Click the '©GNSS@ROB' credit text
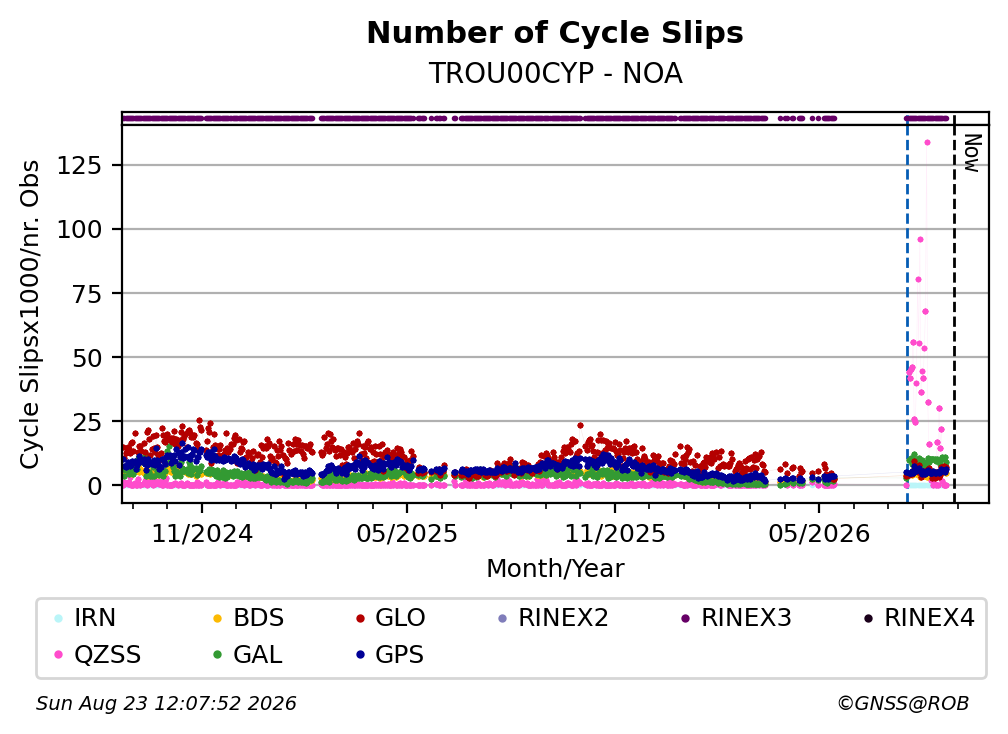Image resolution: width=1008 pixels, height=734 pixels. pyautogui.click(x=903, y=704)
